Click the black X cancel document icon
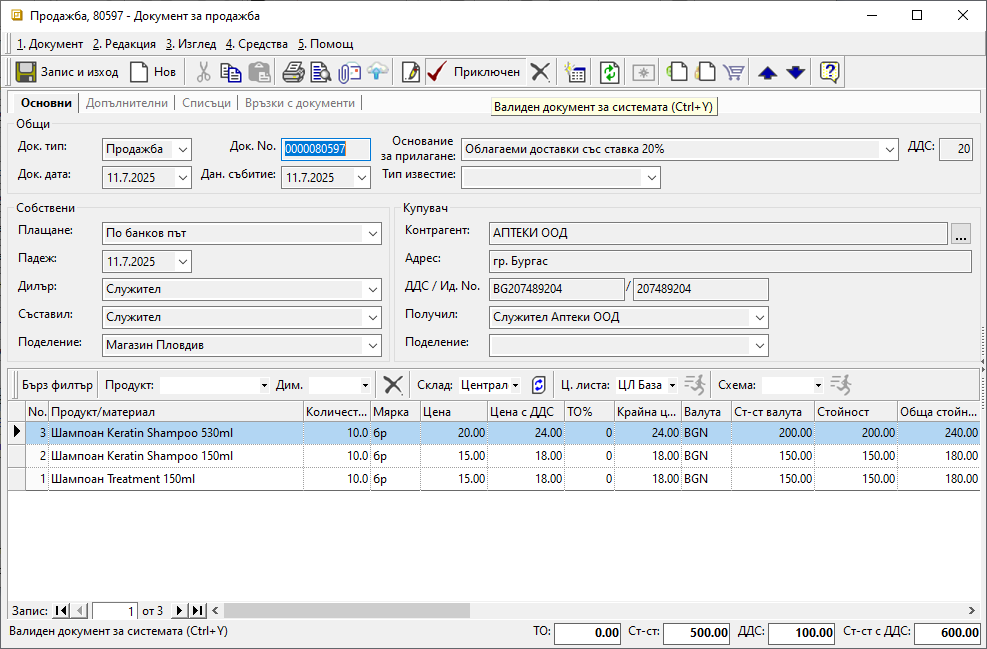Viewport: 987px width, 649px height. 540,72
